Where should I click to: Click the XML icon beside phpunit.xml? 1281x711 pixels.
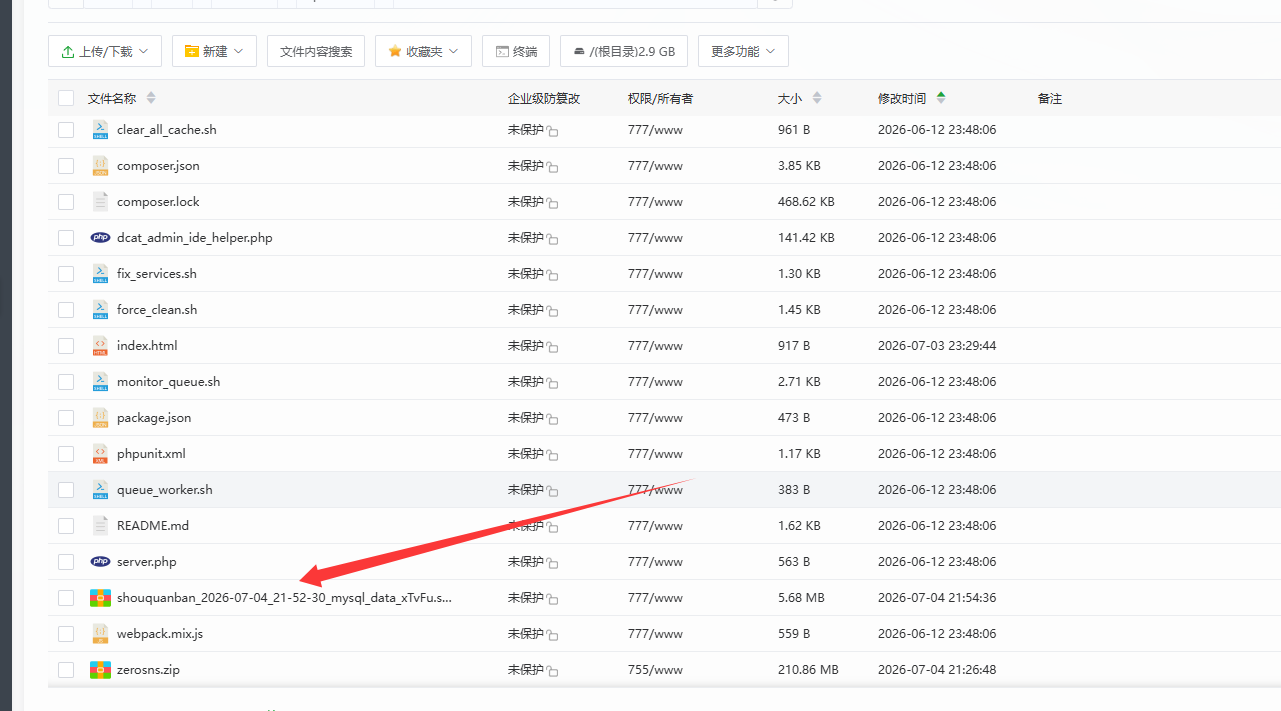pyautogui.click(x=100, y=453)
